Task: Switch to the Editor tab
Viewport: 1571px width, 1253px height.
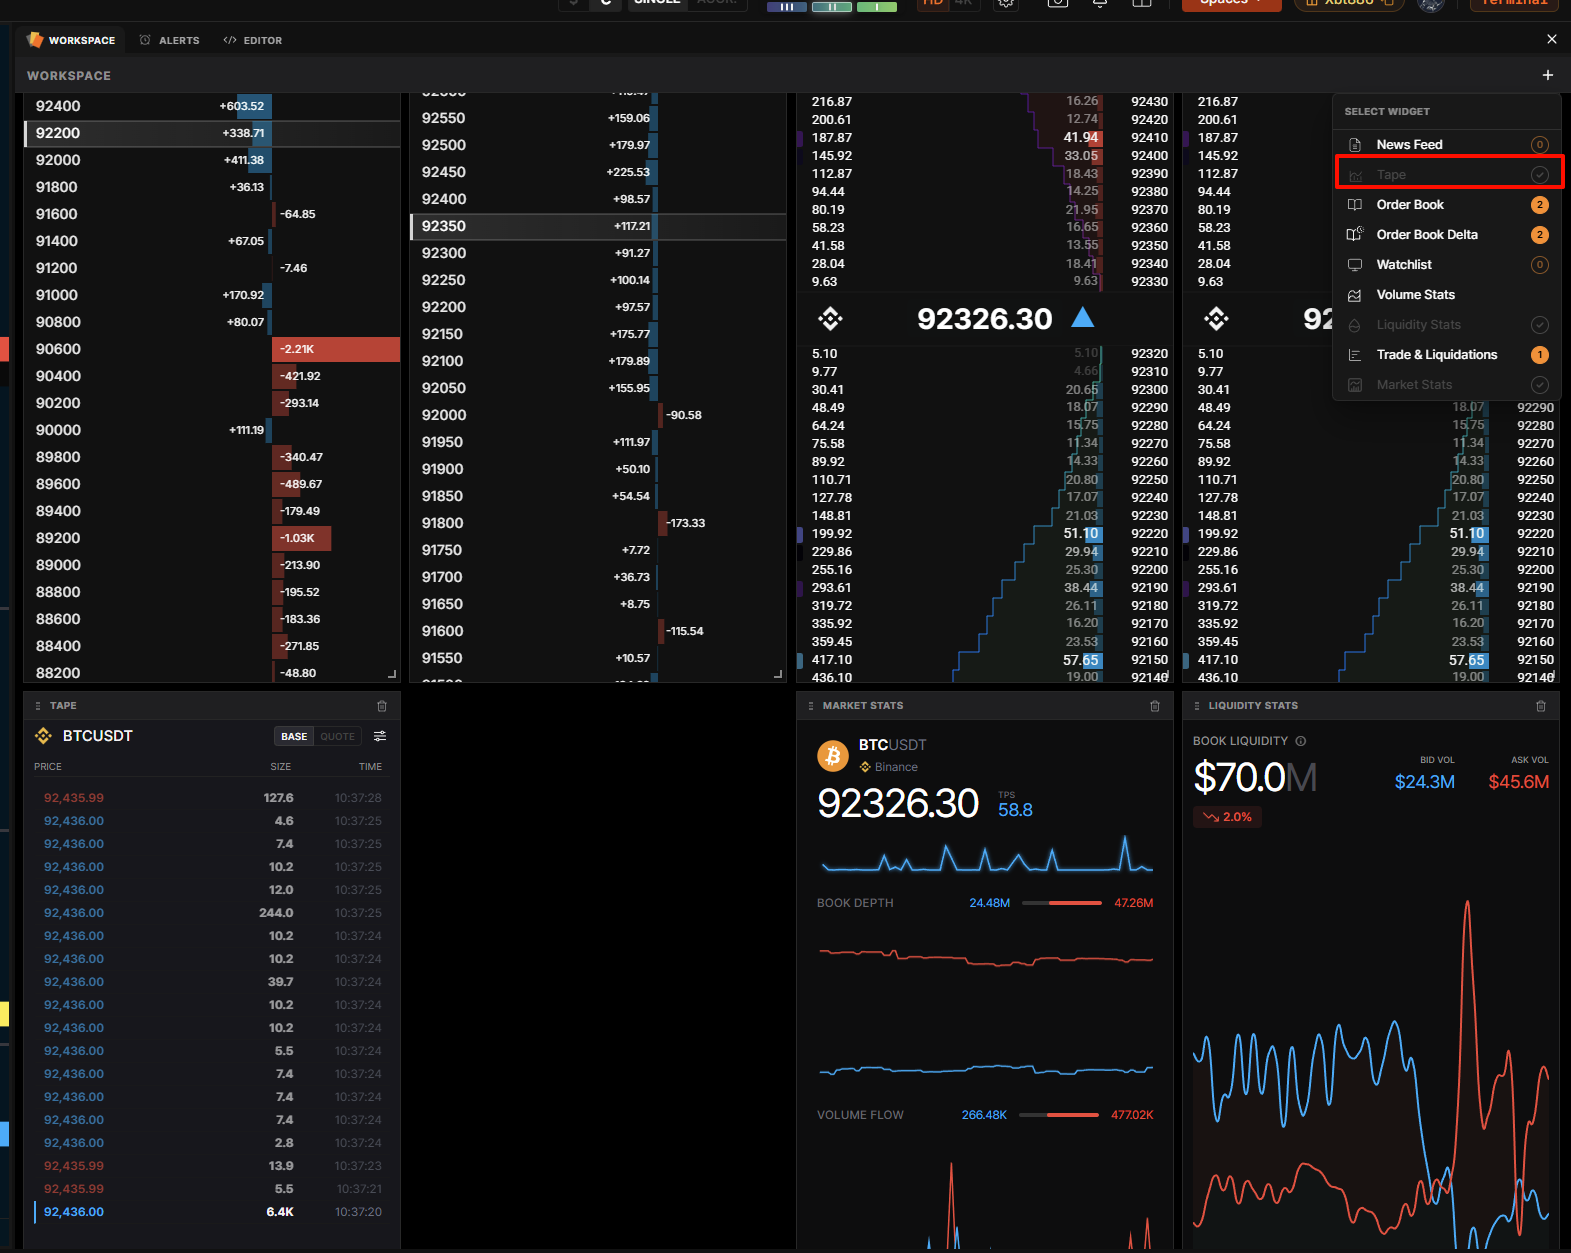Action: (x=253, y=40)
